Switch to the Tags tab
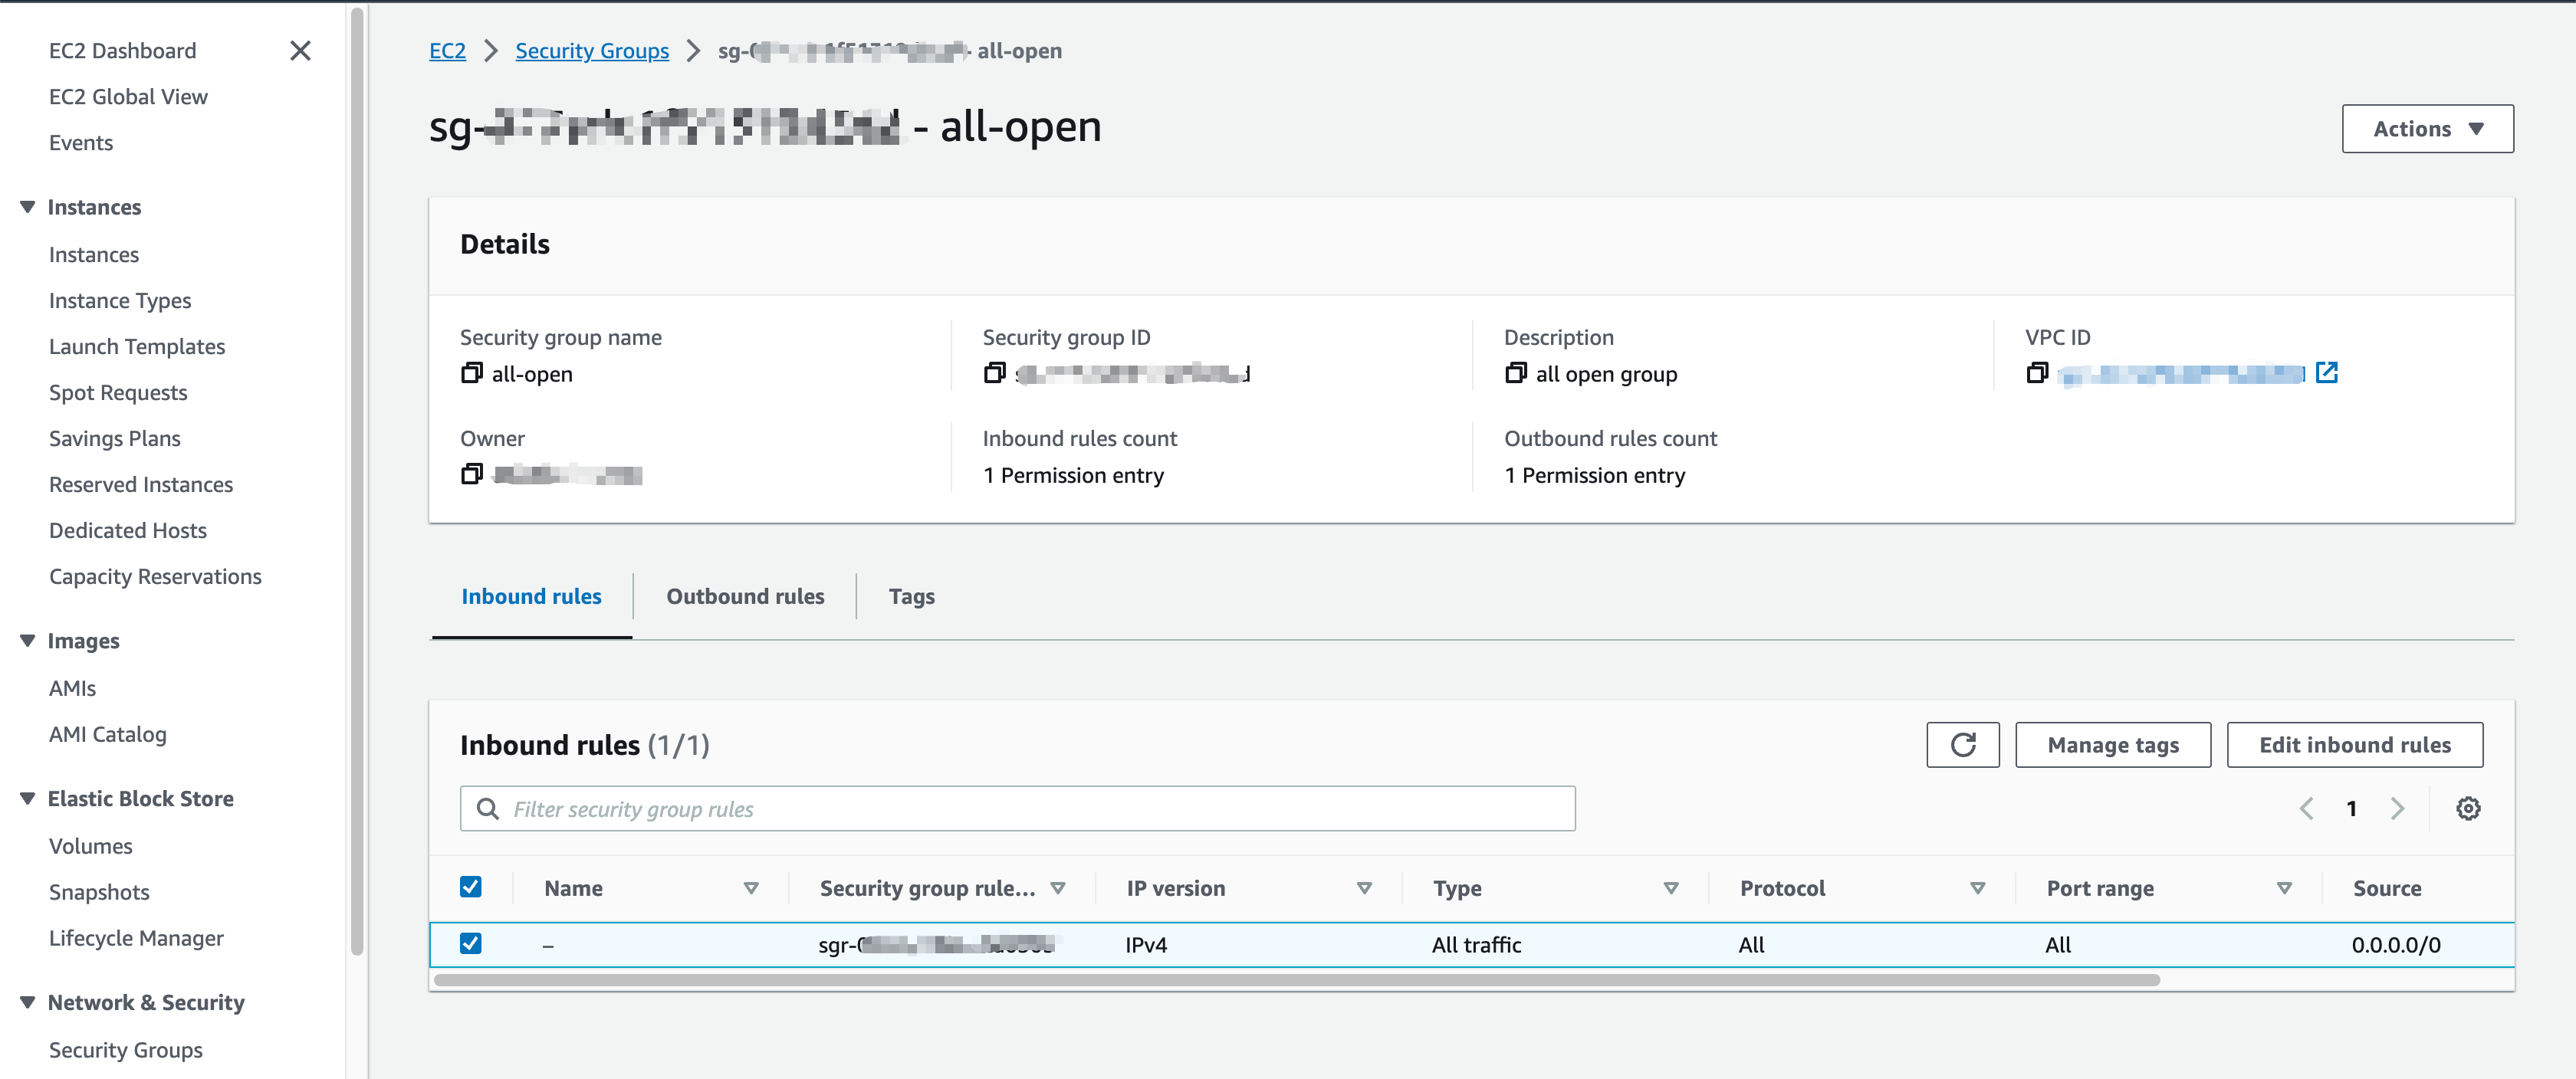This screenshot has width=2576, height=1079. point(911,596)
